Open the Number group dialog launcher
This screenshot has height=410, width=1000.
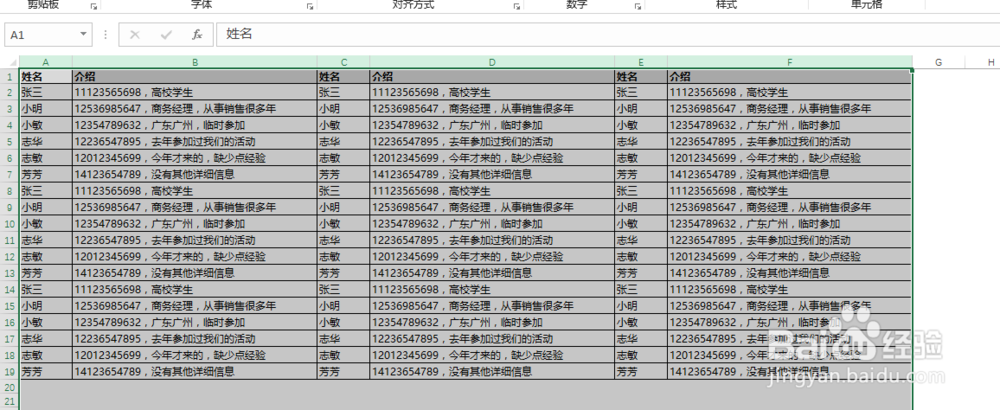(637, 6)
